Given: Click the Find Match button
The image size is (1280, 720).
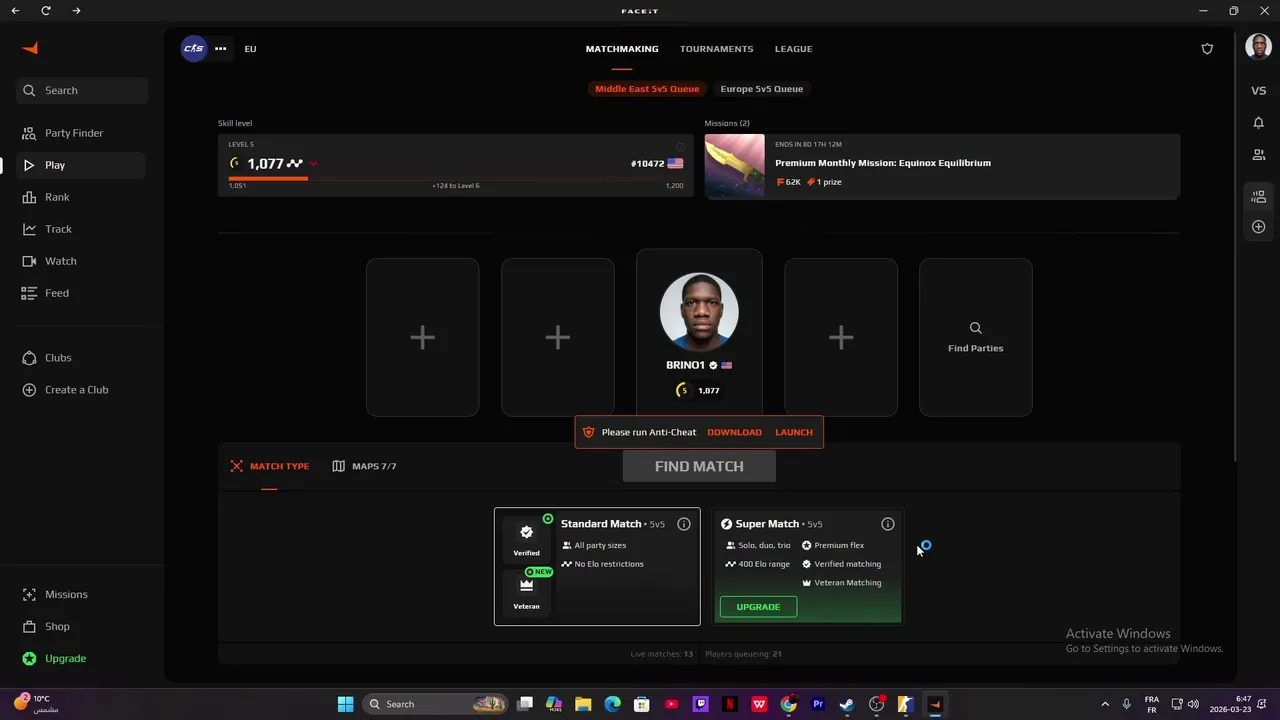Looking at the screenshot, I should pyautogui.click(x=699, y=466).
